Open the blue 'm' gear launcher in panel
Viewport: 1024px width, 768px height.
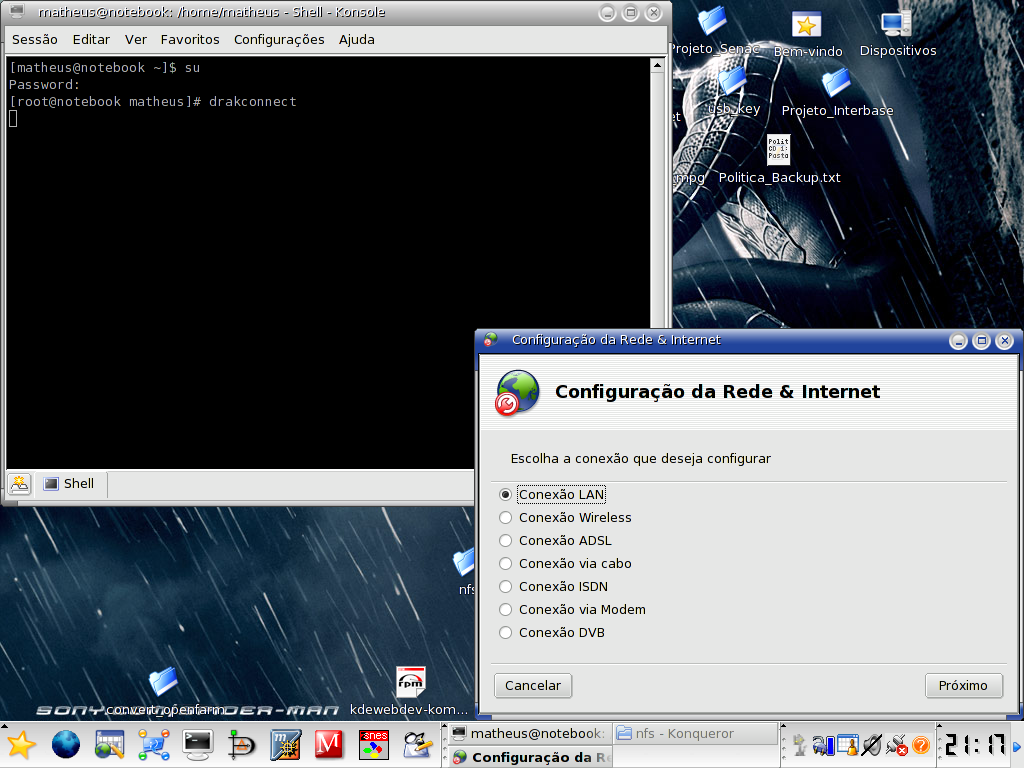point(285,744)
